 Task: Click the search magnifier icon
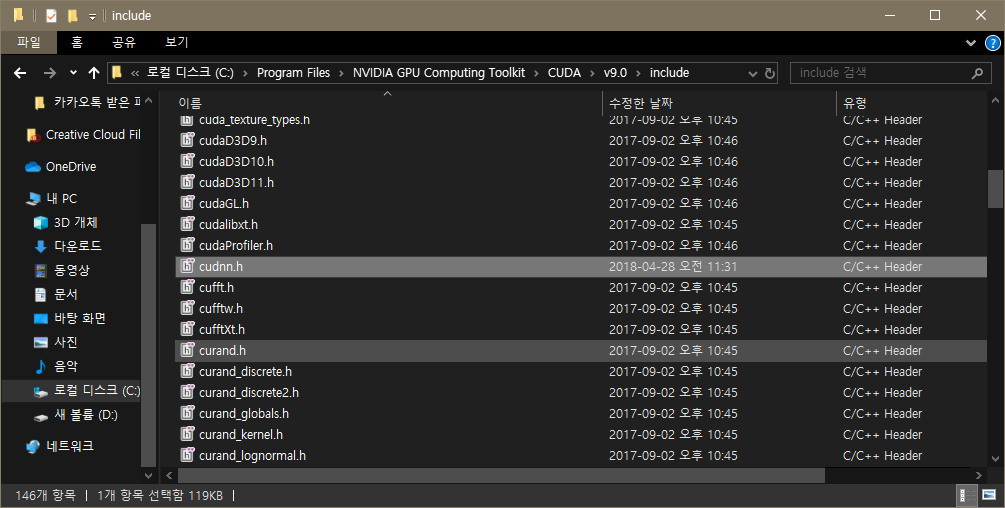click(x=977, y=73)
